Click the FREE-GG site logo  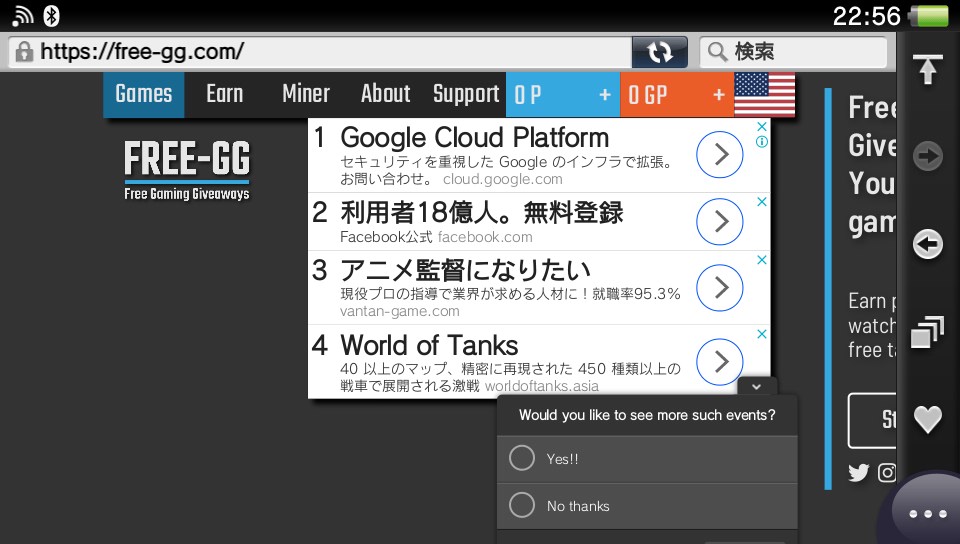[x=187, y=169]
